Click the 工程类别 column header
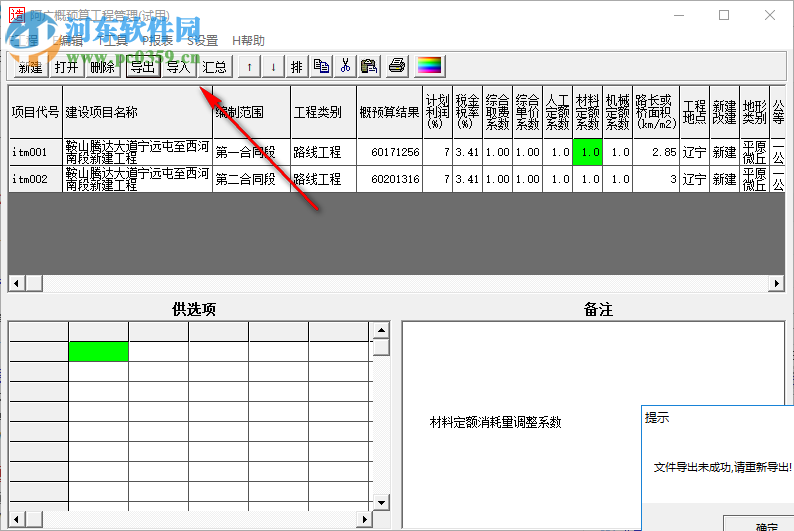This screenshot has width=794, height=531. (323, 112)
